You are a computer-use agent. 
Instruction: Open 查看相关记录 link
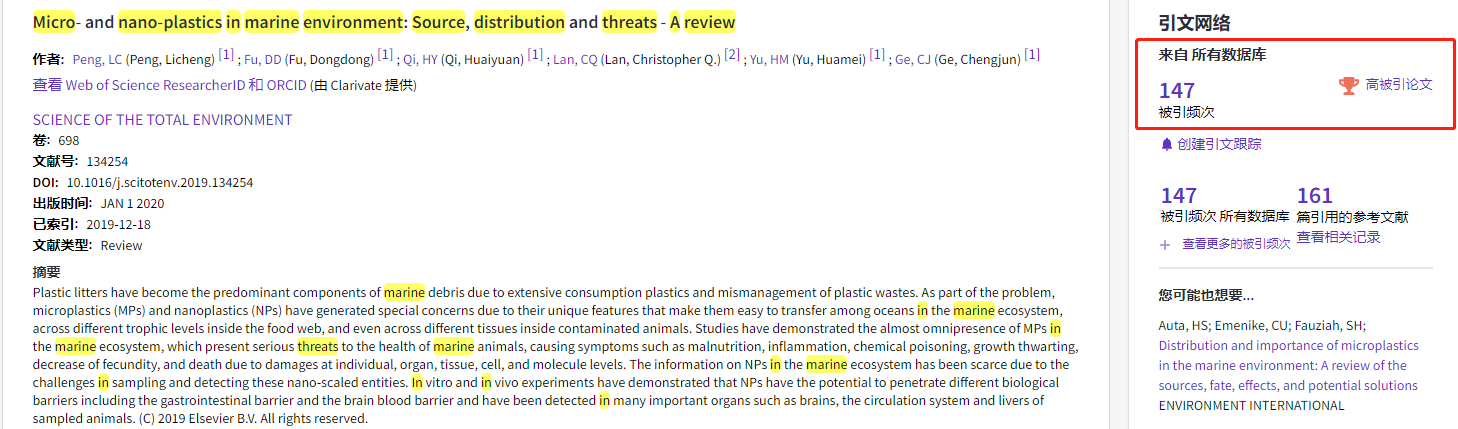pyautogui.click(x=1338, y=237)
